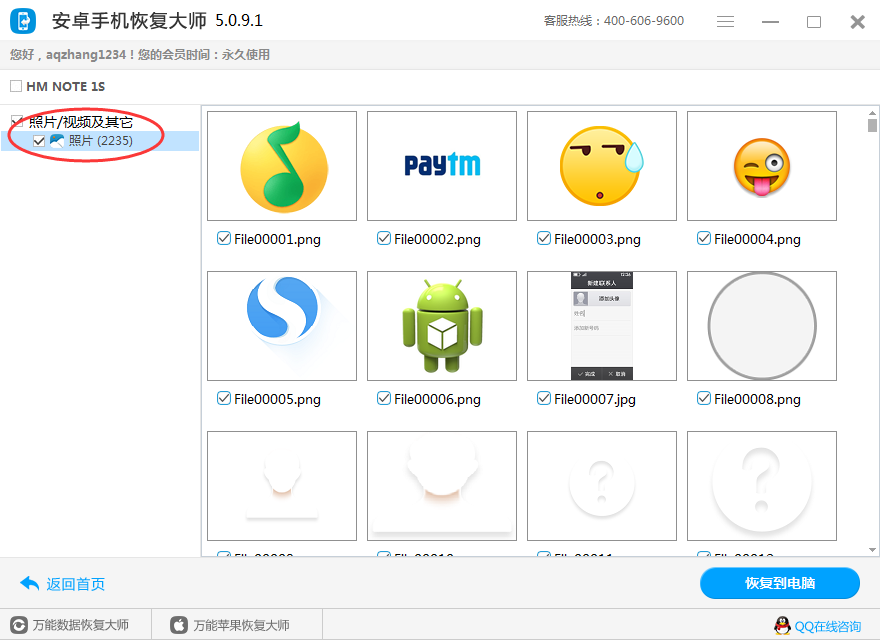Screen dimensions: 880x640
Task: Click the File00008.png file name
Action: (x=757, y=399)
